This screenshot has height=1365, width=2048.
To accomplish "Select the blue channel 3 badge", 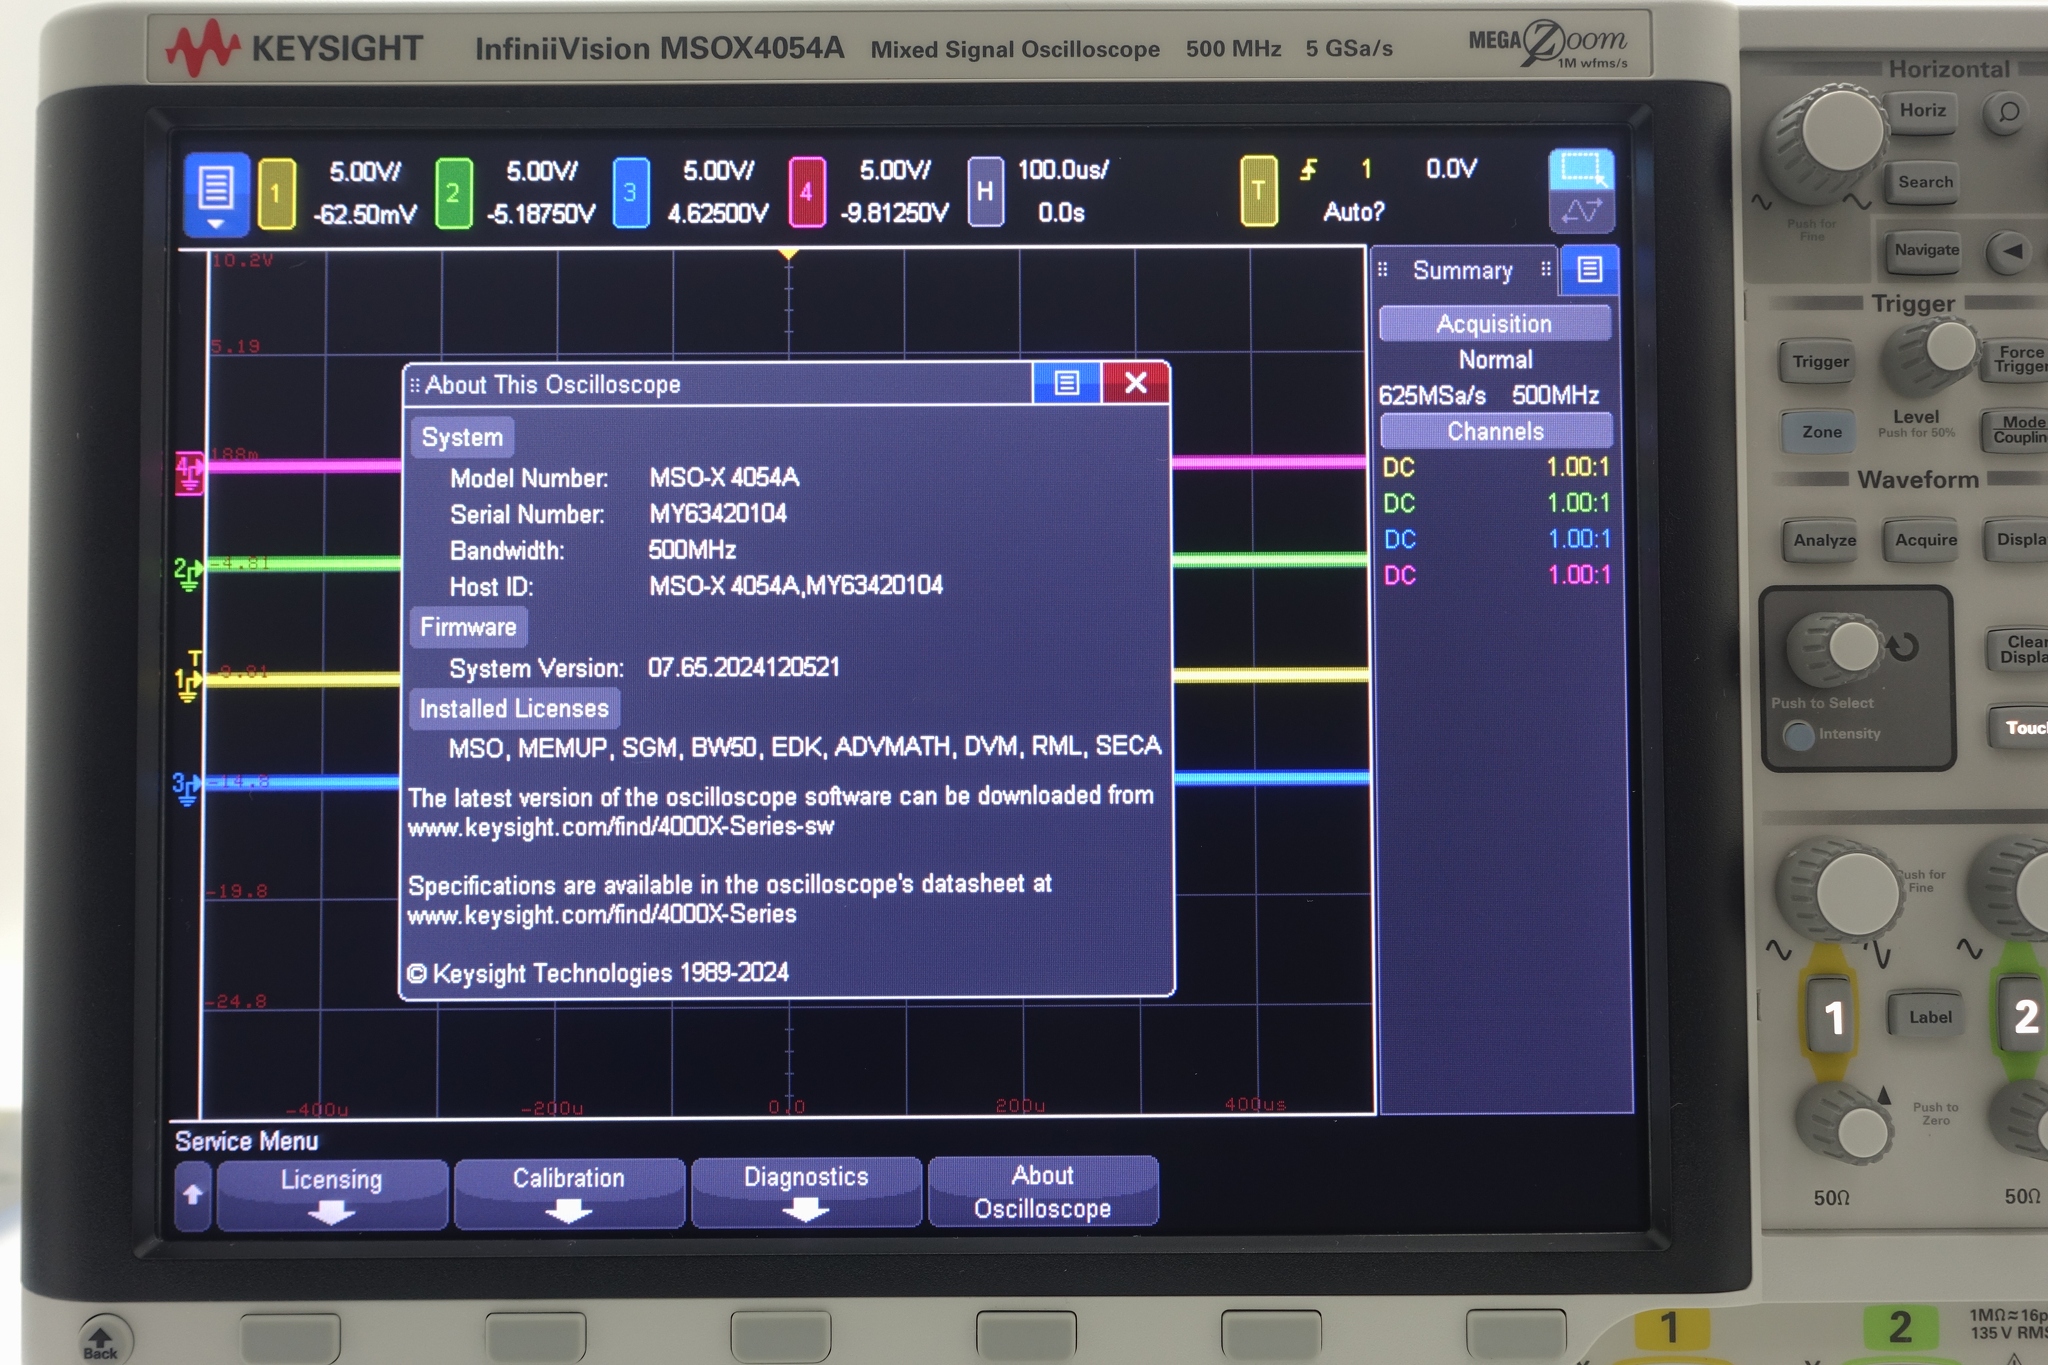I will tap(630, 192).
